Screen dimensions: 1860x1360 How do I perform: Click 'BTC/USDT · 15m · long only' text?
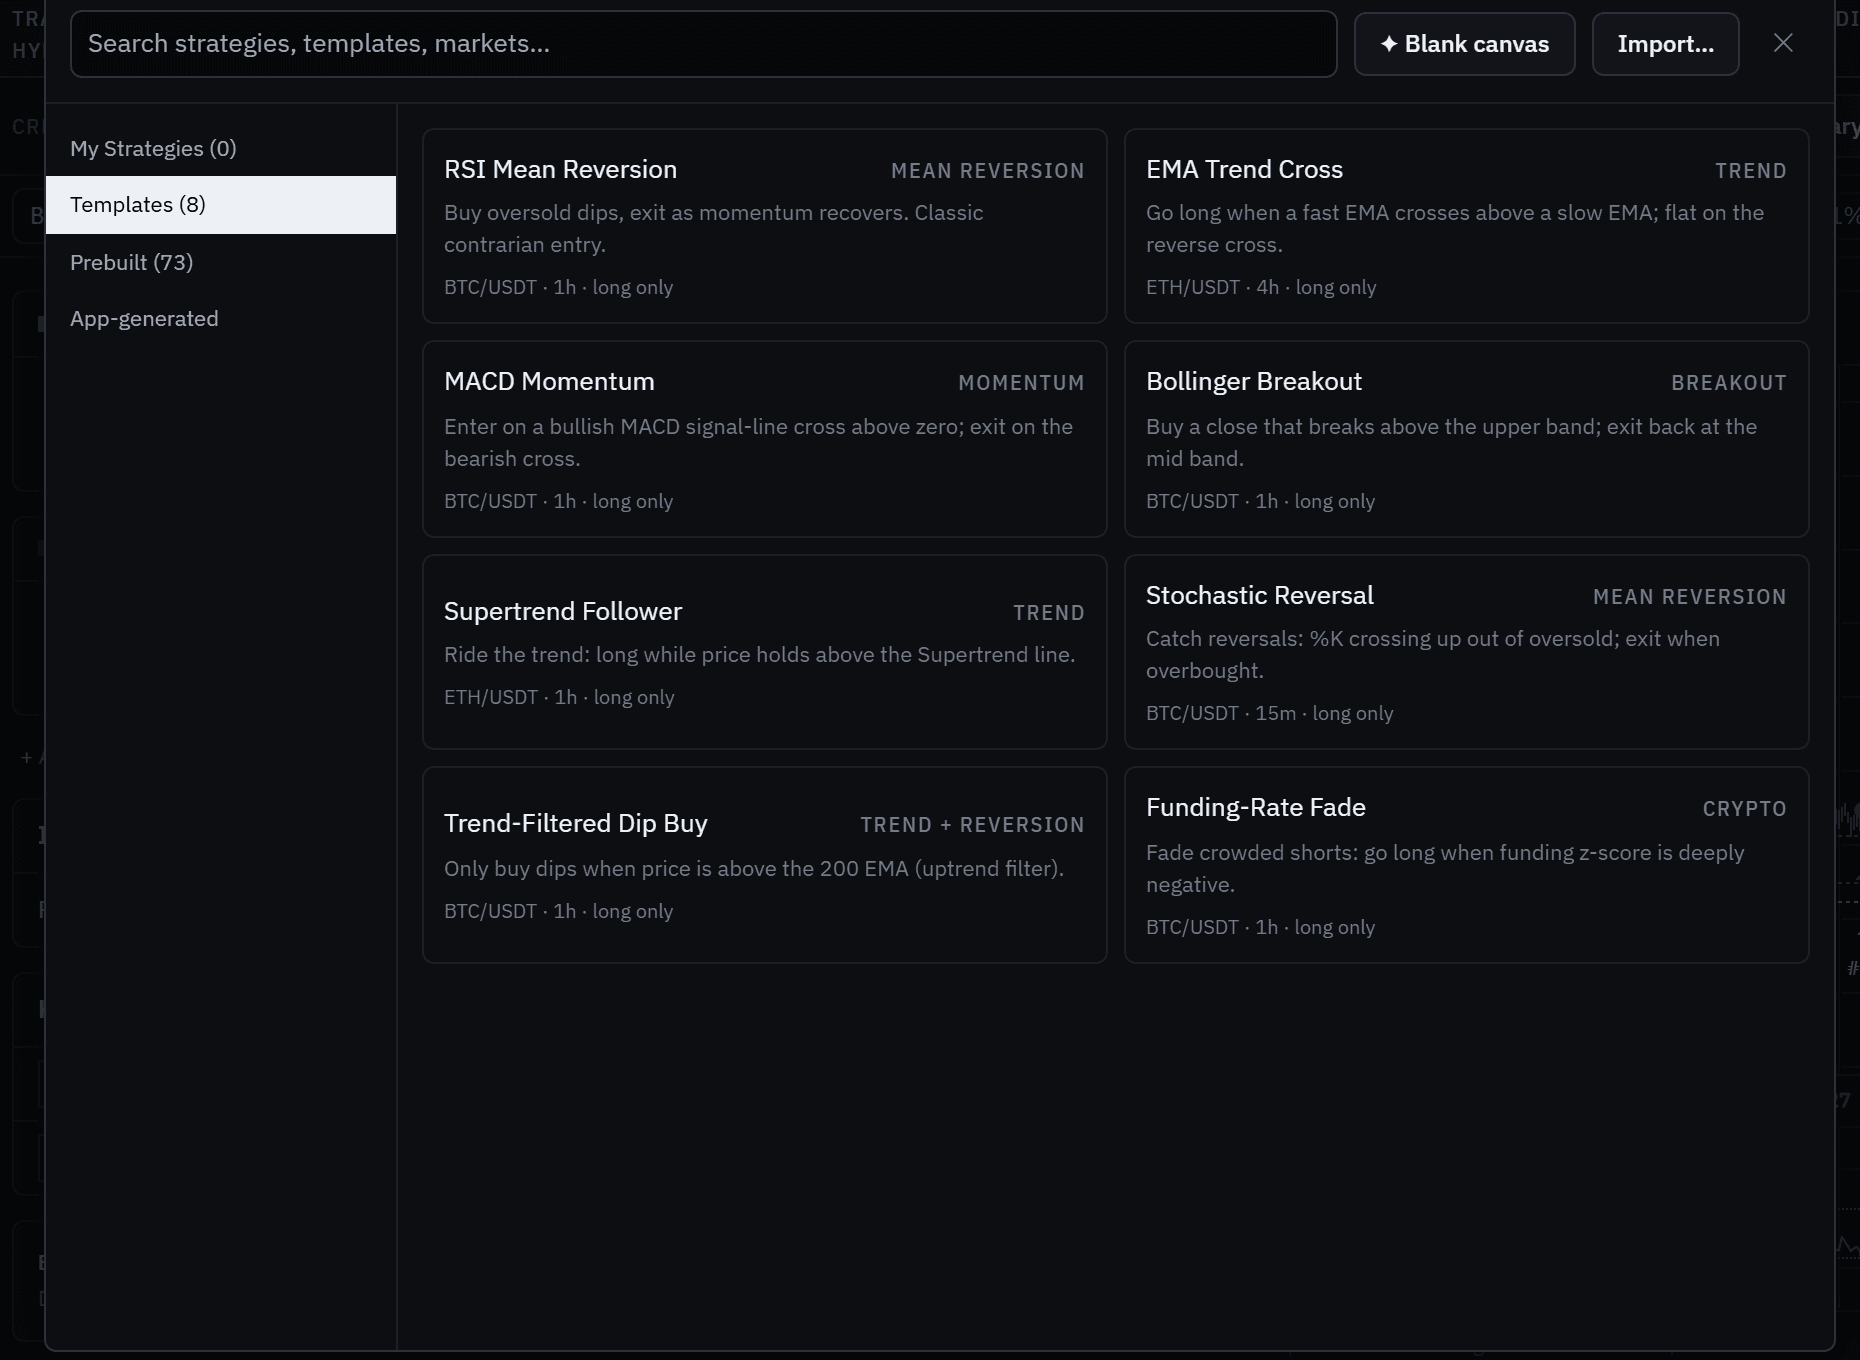1269,713
